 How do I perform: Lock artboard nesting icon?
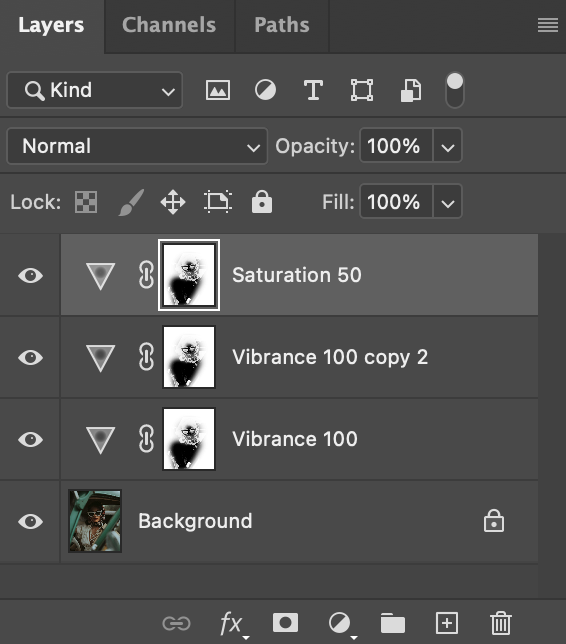[x=218, y=202]
